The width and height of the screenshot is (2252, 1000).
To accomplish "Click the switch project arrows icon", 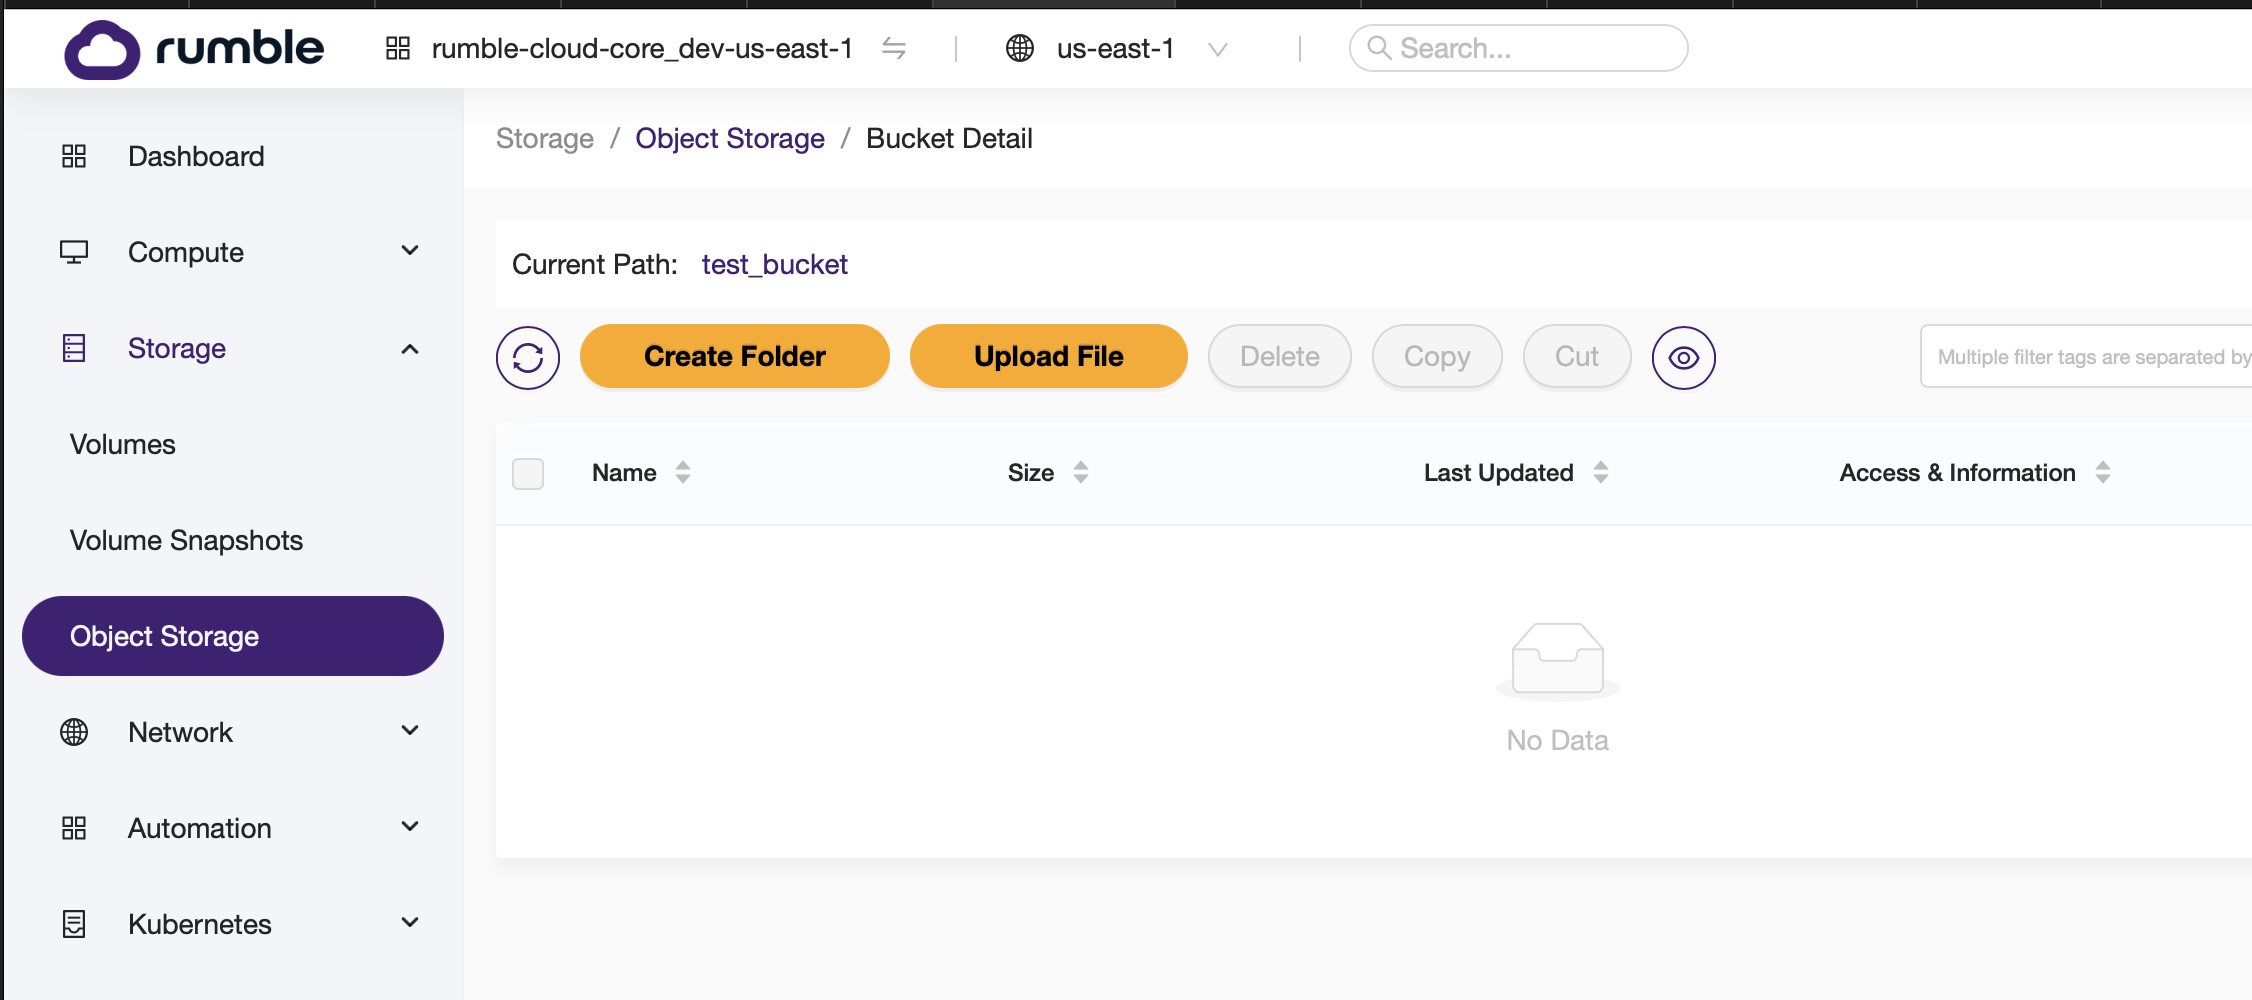I will click(x=894, y=48).
